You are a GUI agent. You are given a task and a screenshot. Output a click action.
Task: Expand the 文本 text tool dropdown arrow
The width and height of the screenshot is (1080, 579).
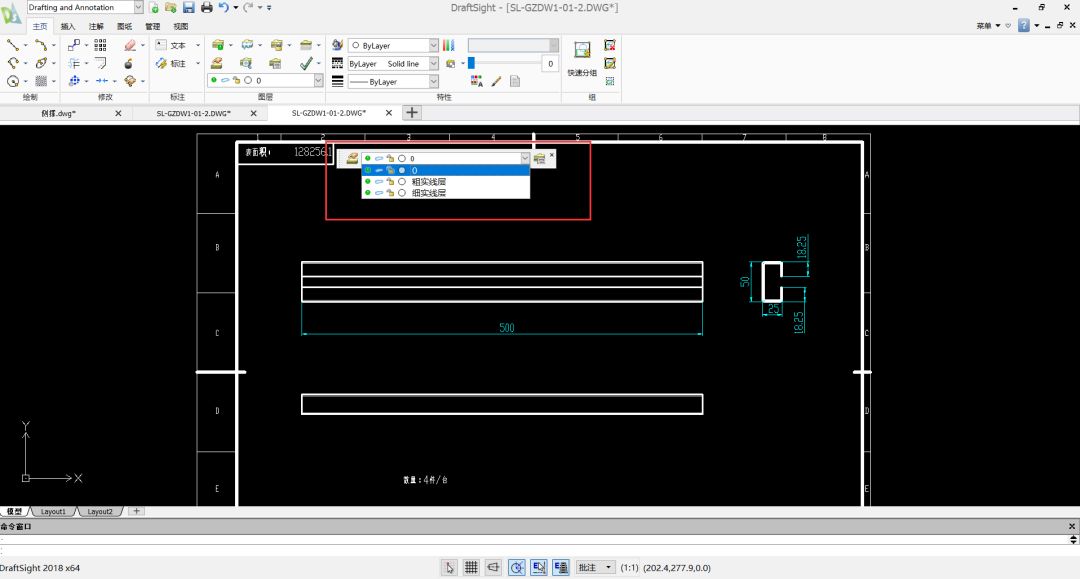198,45
